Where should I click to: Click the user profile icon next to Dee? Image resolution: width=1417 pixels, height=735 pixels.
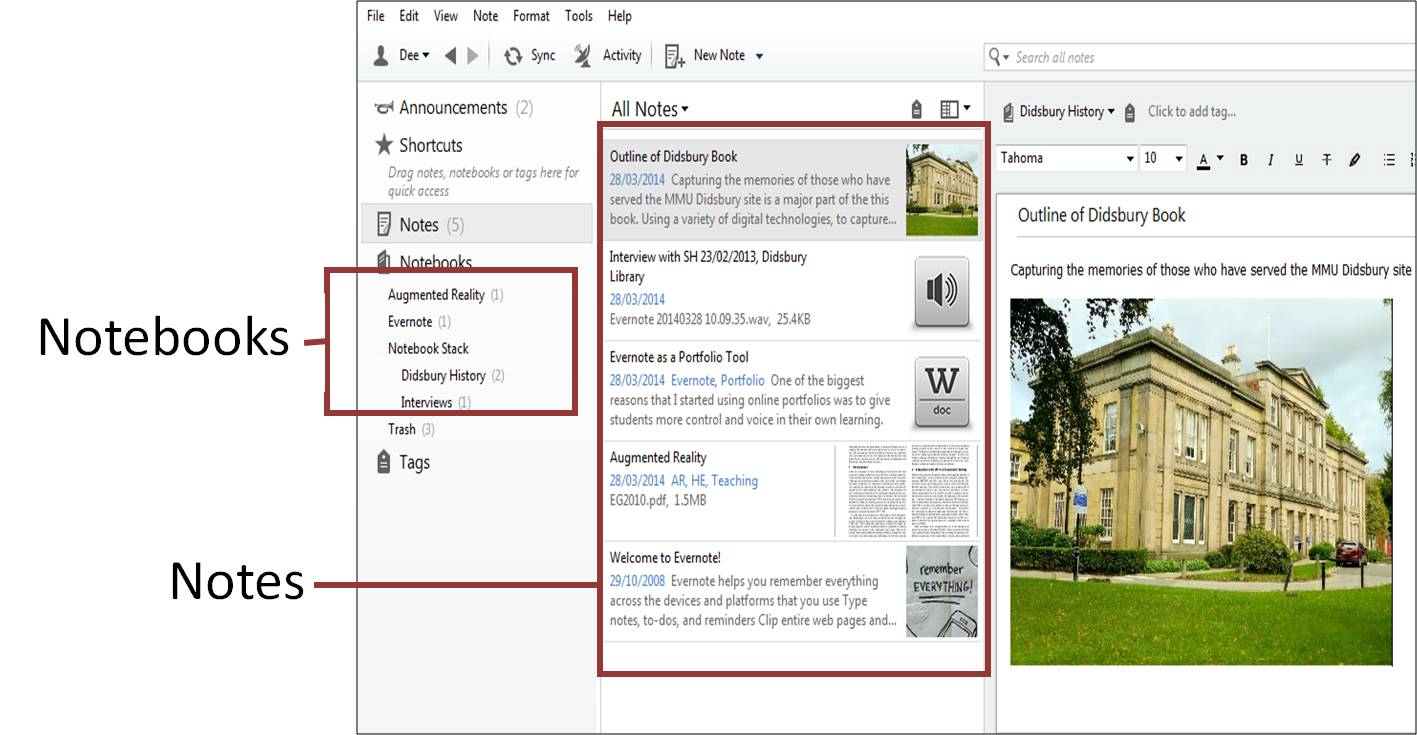(x=379, y=55)
